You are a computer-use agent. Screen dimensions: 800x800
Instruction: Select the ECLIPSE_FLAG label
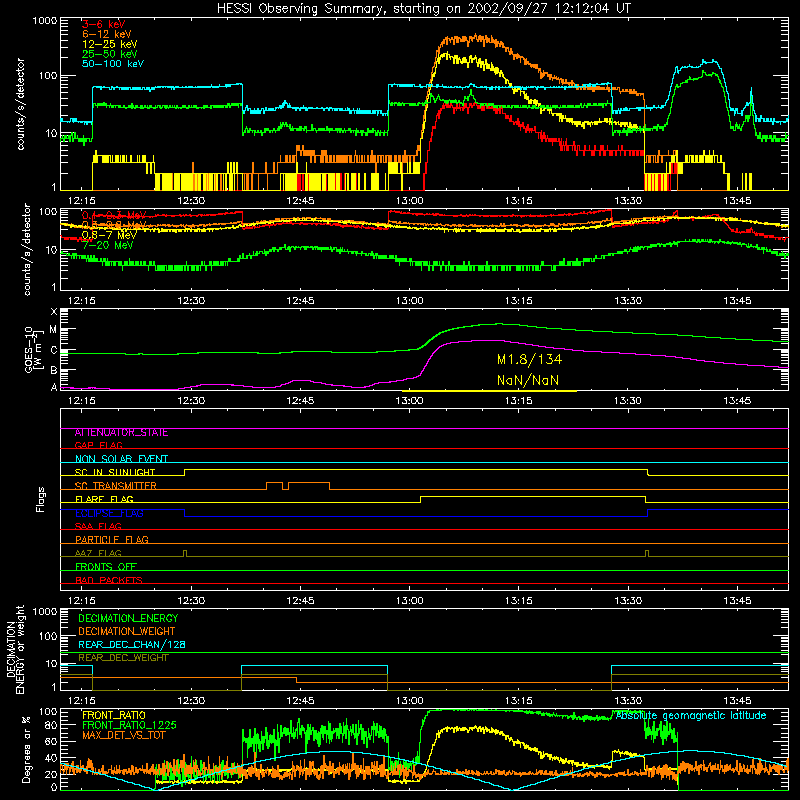point(109,513)
